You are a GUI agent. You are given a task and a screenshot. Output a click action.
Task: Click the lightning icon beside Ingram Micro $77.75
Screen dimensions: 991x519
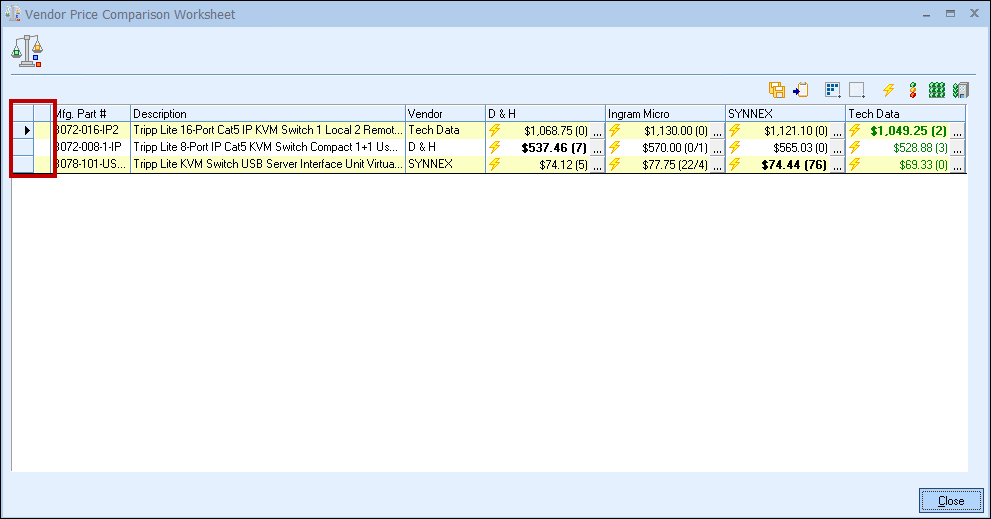614,164
